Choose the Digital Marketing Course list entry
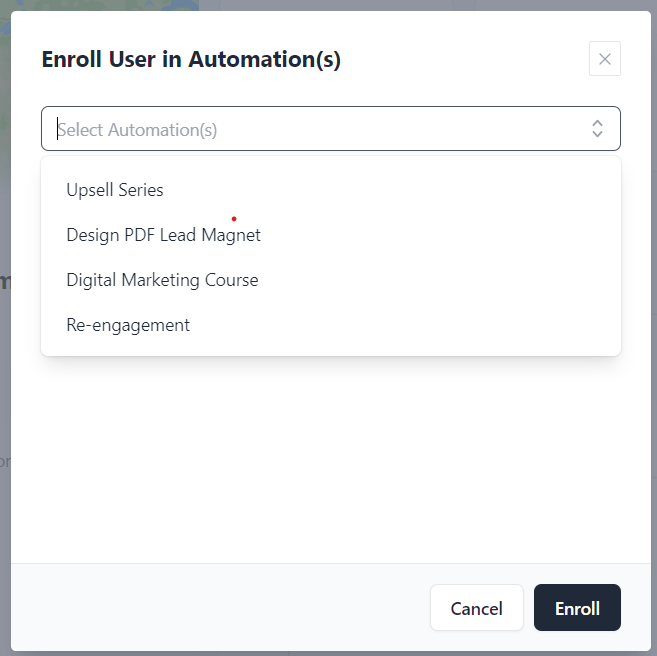The height and width of the screenshot is (656, 657). point(162,280)
